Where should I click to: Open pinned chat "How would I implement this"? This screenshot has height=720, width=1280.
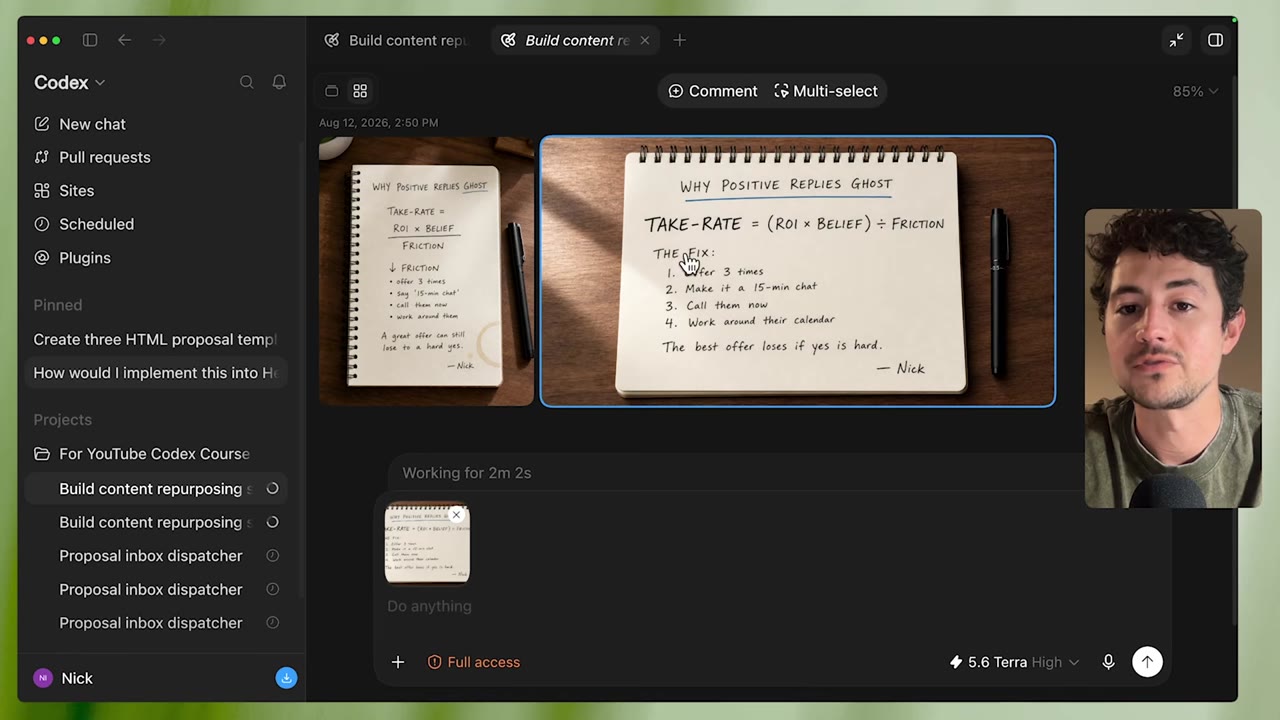(156, 373)
